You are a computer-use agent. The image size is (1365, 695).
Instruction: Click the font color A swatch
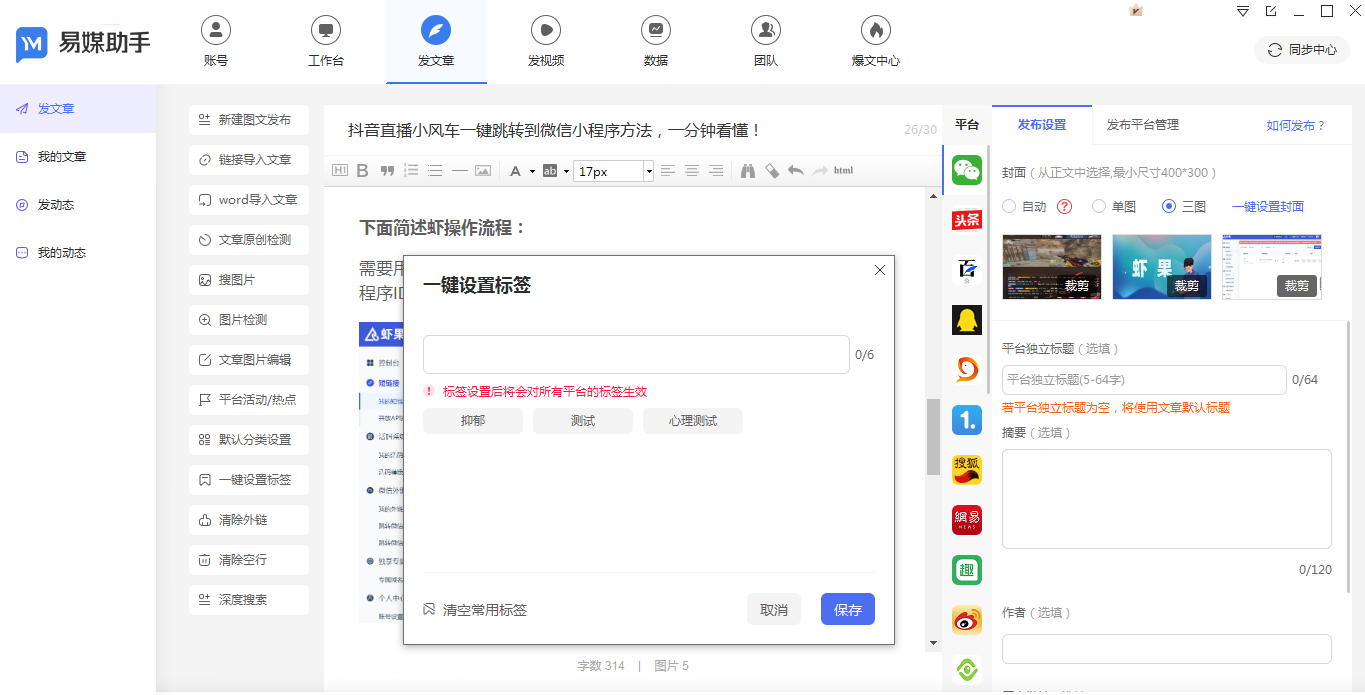pyautogui.click(x=517, y=171)
